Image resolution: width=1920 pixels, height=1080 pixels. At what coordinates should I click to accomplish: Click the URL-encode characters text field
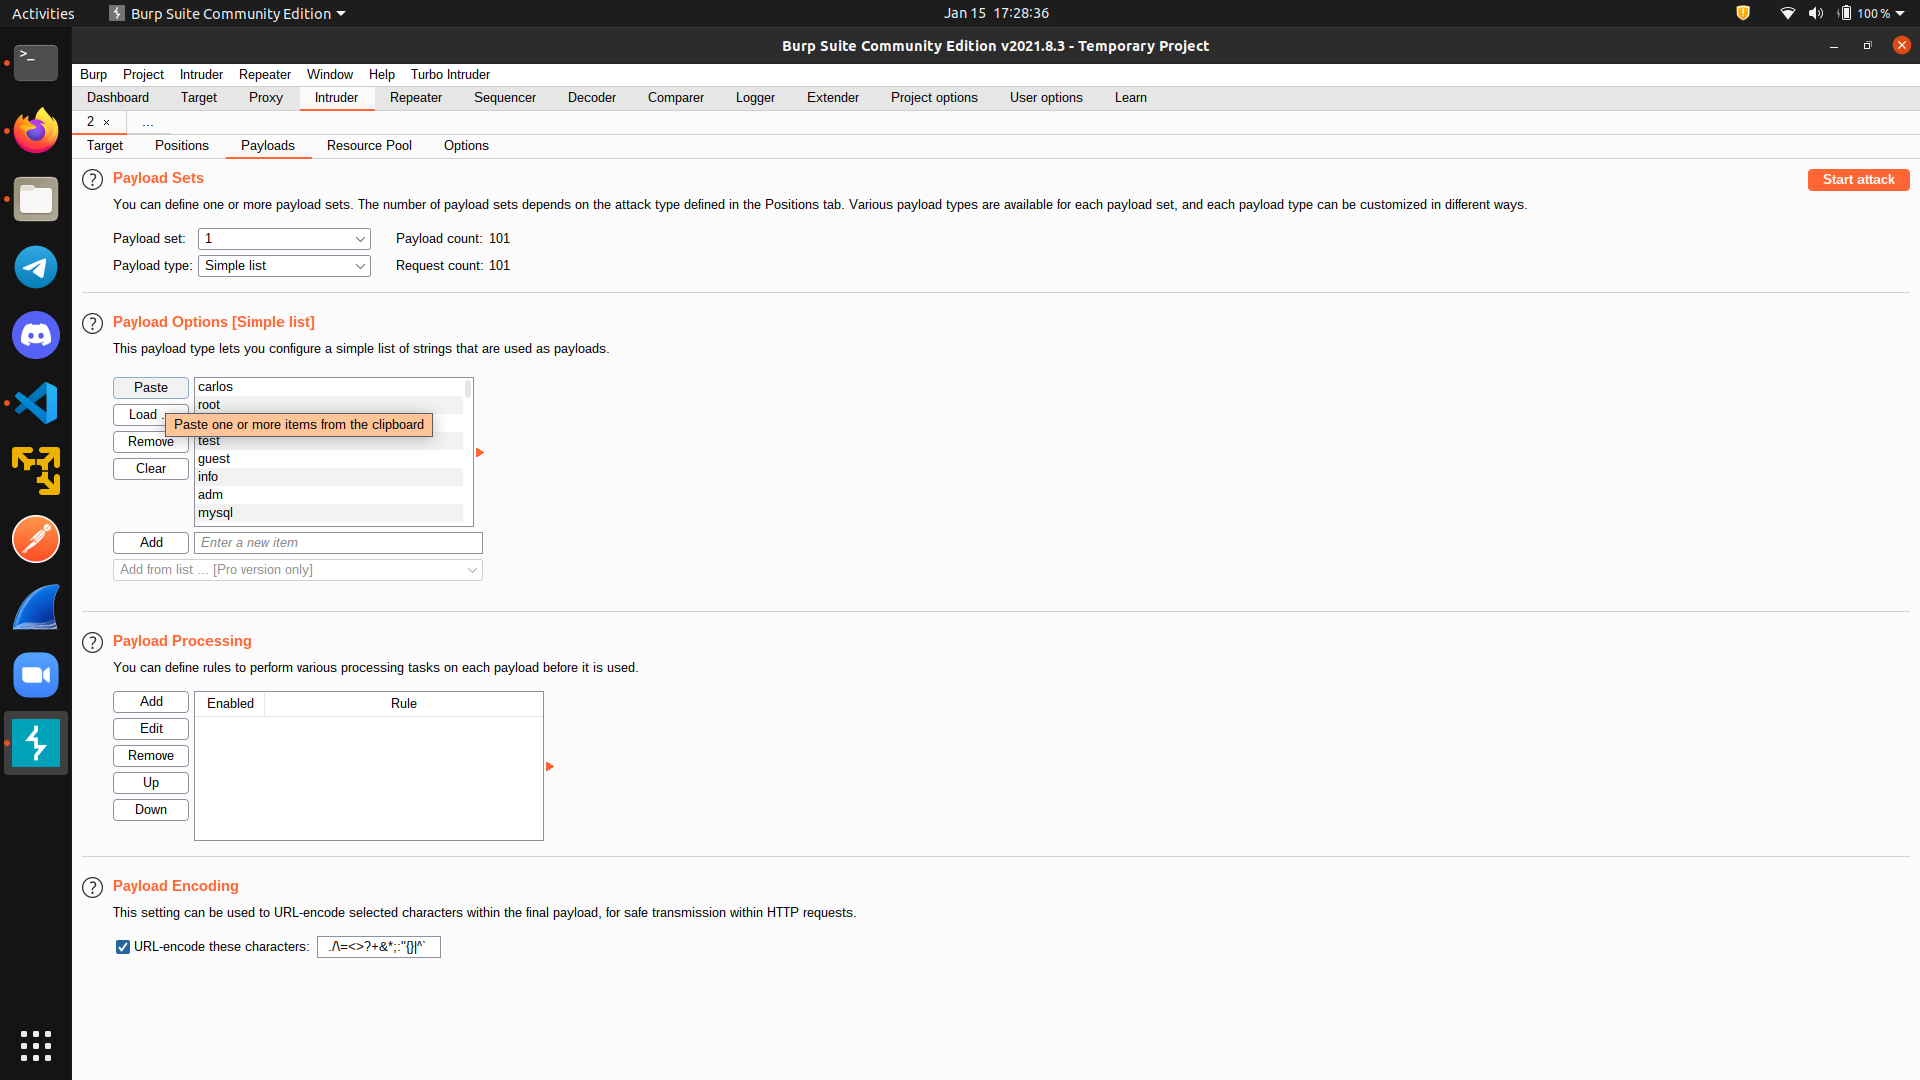click(379, 947)
